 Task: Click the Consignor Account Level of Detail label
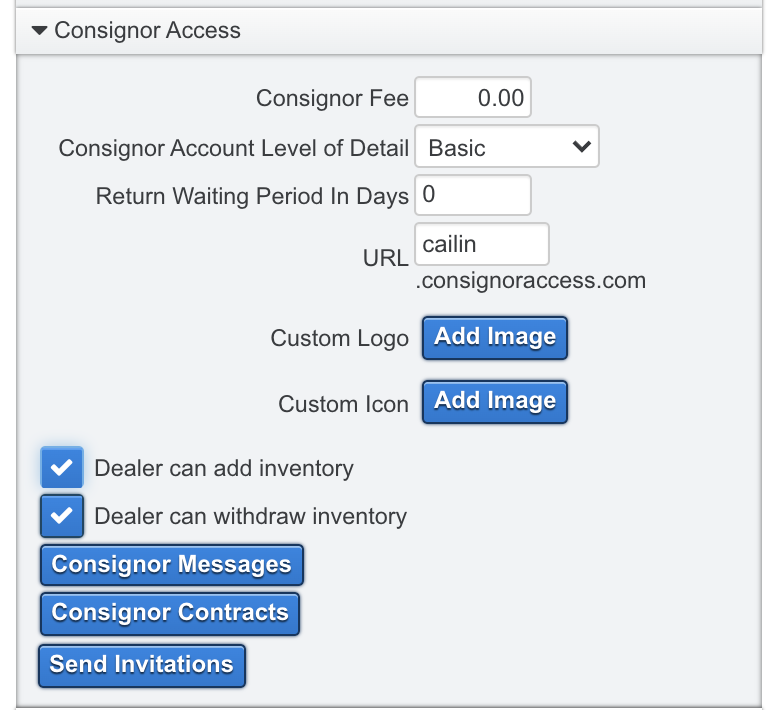(234, 148)
